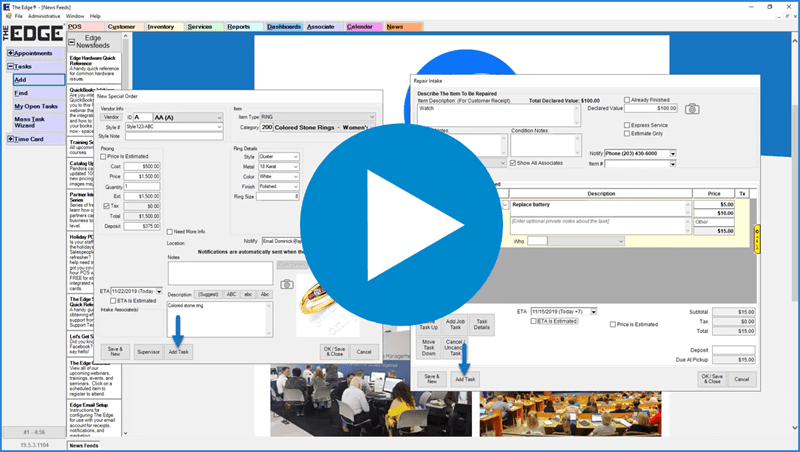This screenshot has height=452, width=800.
Task: Click OK / Save & Close in Repair Intake
Action: coord(712,379)
